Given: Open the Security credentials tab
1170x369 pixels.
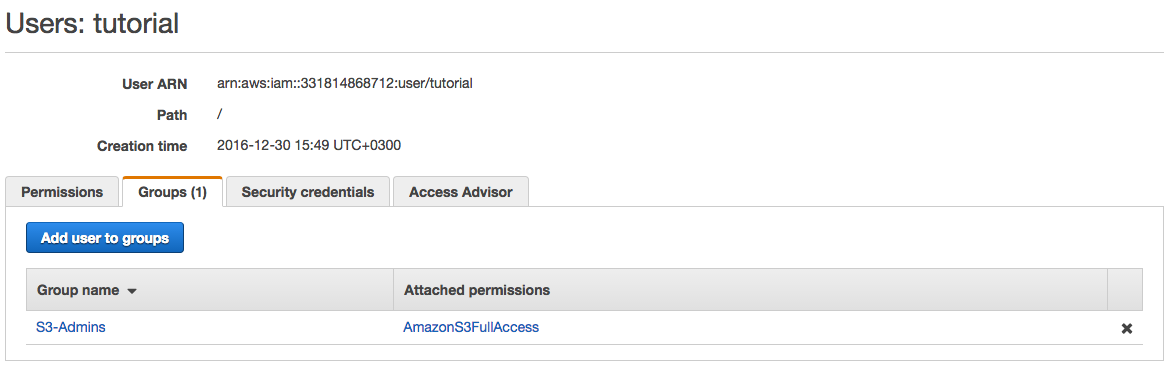Looking at the screenshot, I should (x=307, y=192).
